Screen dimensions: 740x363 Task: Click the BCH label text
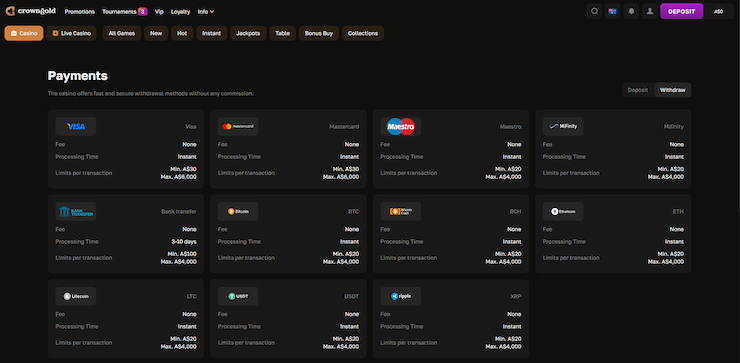515,211
